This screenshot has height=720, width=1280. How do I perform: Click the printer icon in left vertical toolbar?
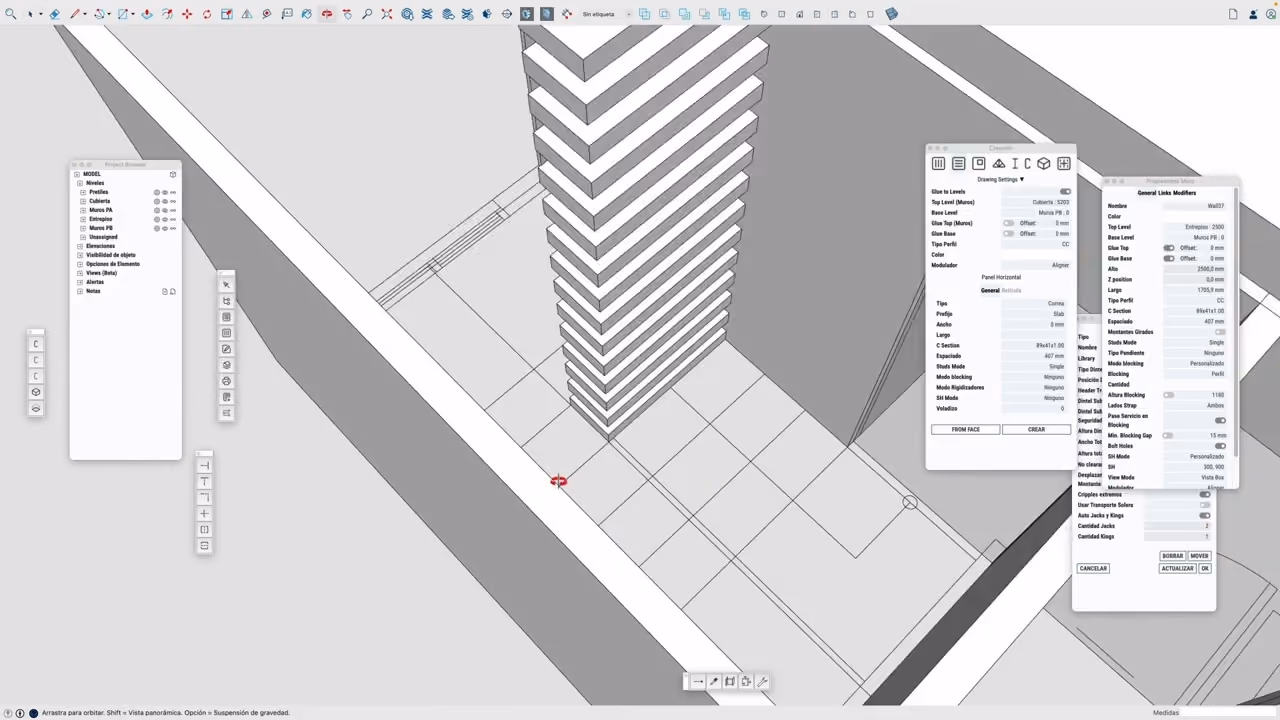(227, 381)
